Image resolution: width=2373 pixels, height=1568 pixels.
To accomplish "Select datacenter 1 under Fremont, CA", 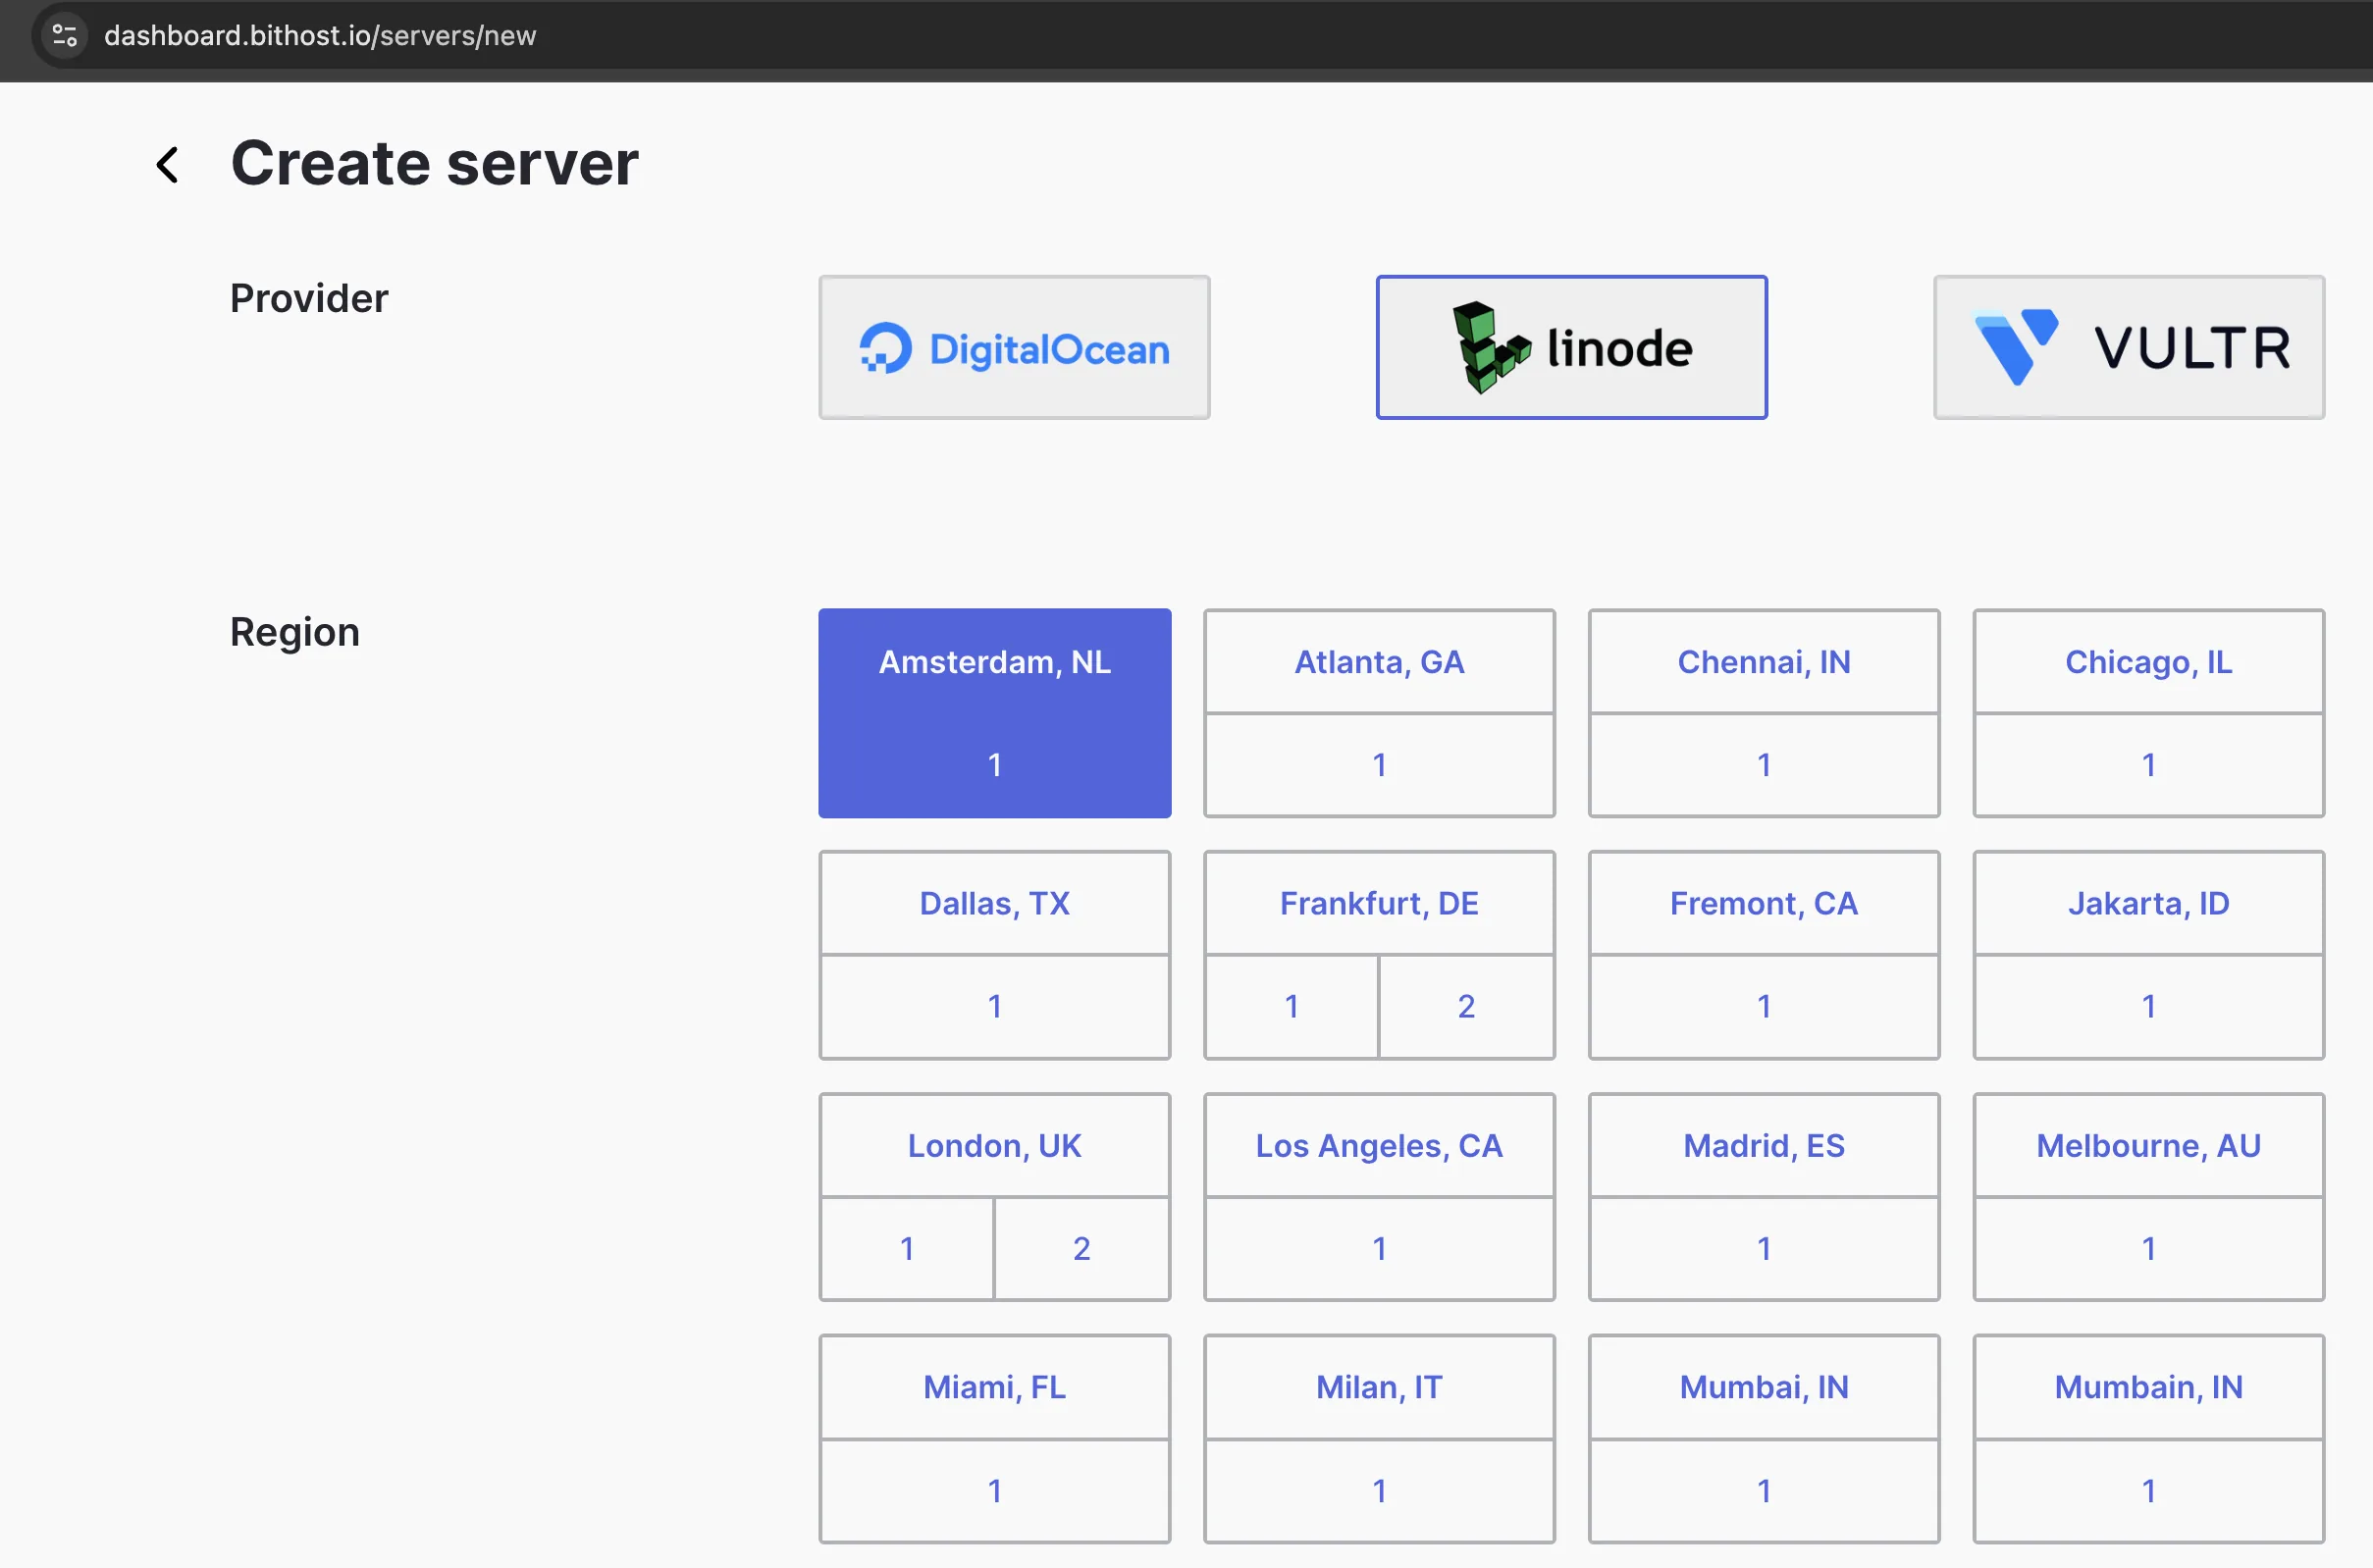I will point(1764,1006).
